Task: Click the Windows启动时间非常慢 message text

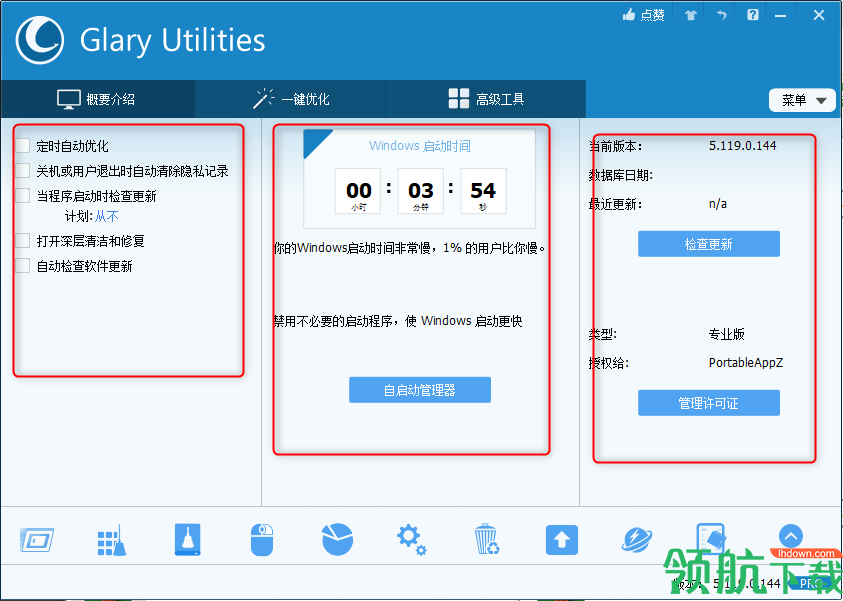Action: 410,248
